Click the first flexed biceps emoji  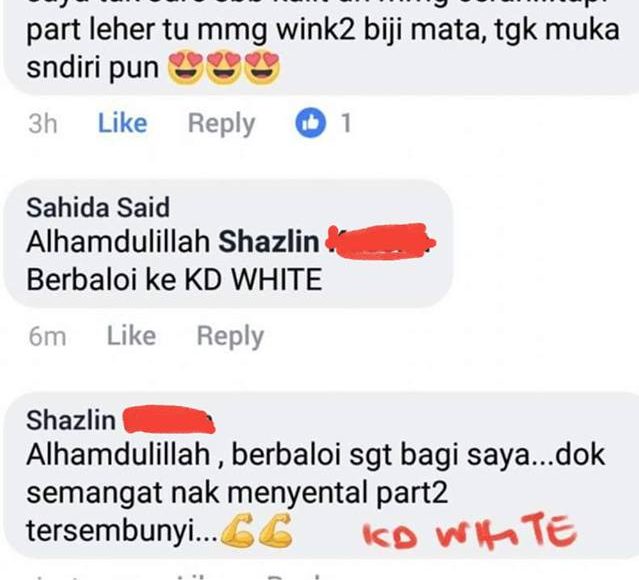coord(238,530)
